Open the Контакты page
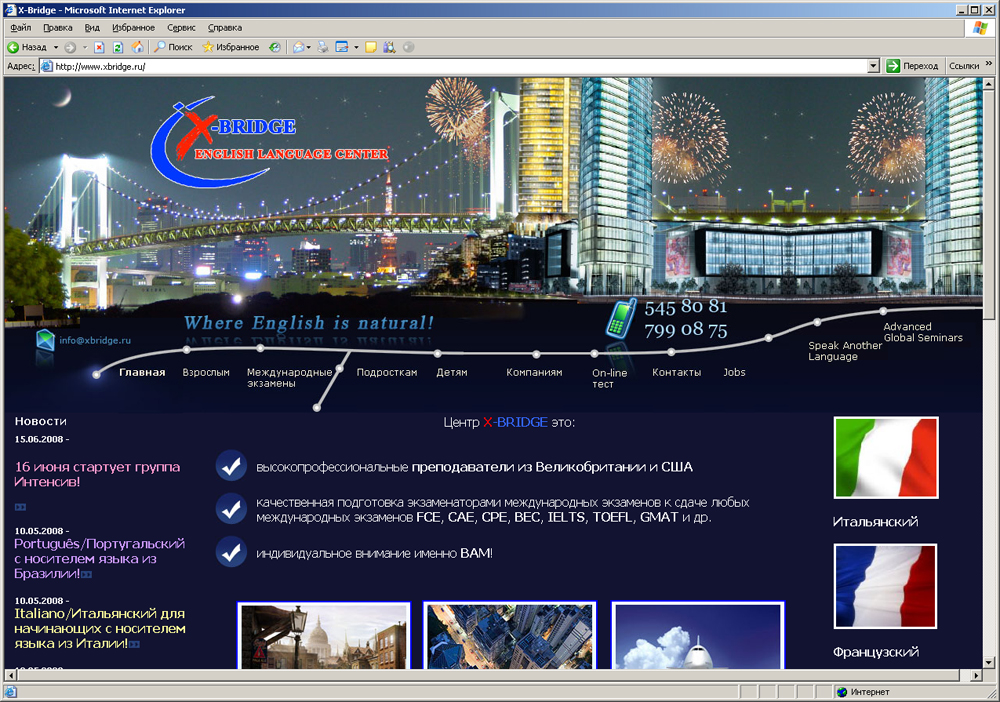1000x702 pixels. click(x=677, y=372)
